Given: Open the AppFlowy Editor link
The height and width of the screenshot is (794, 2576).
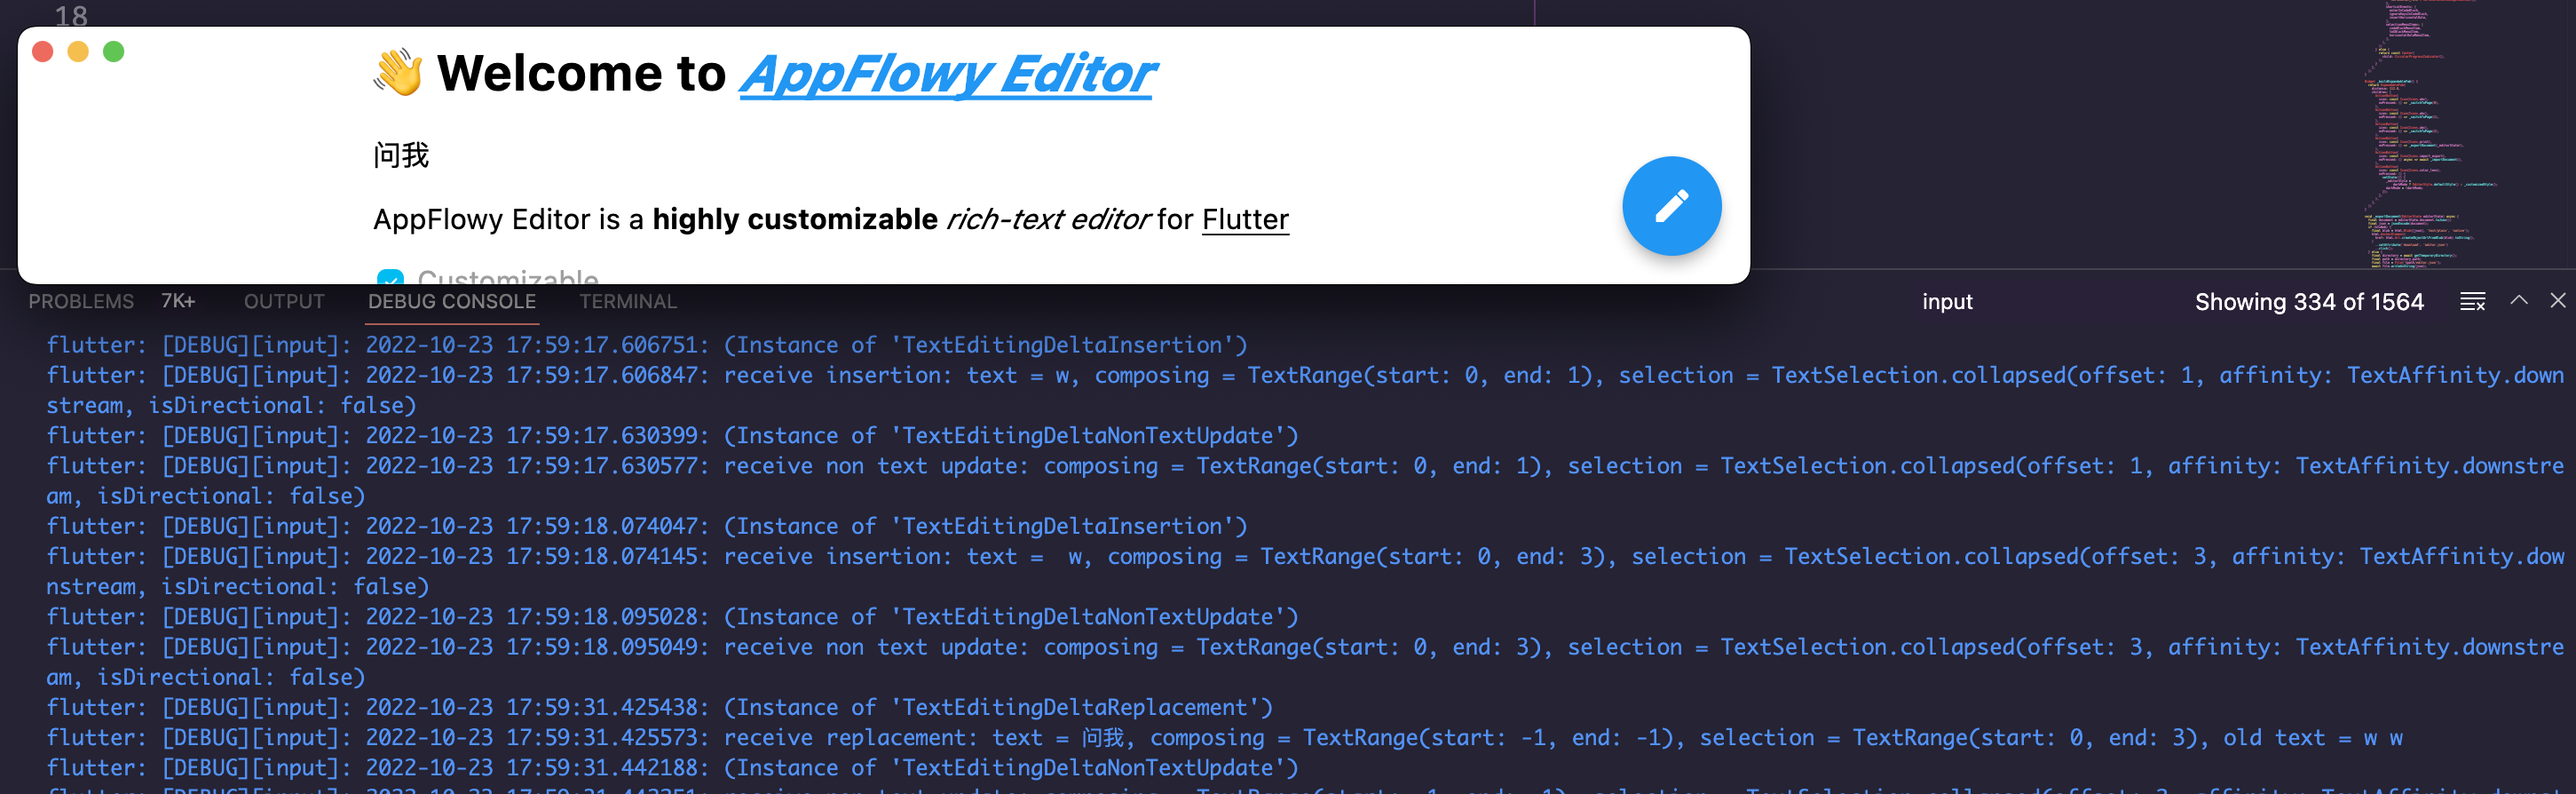Looking at the screenshot, I should click(x=945, y=73).
